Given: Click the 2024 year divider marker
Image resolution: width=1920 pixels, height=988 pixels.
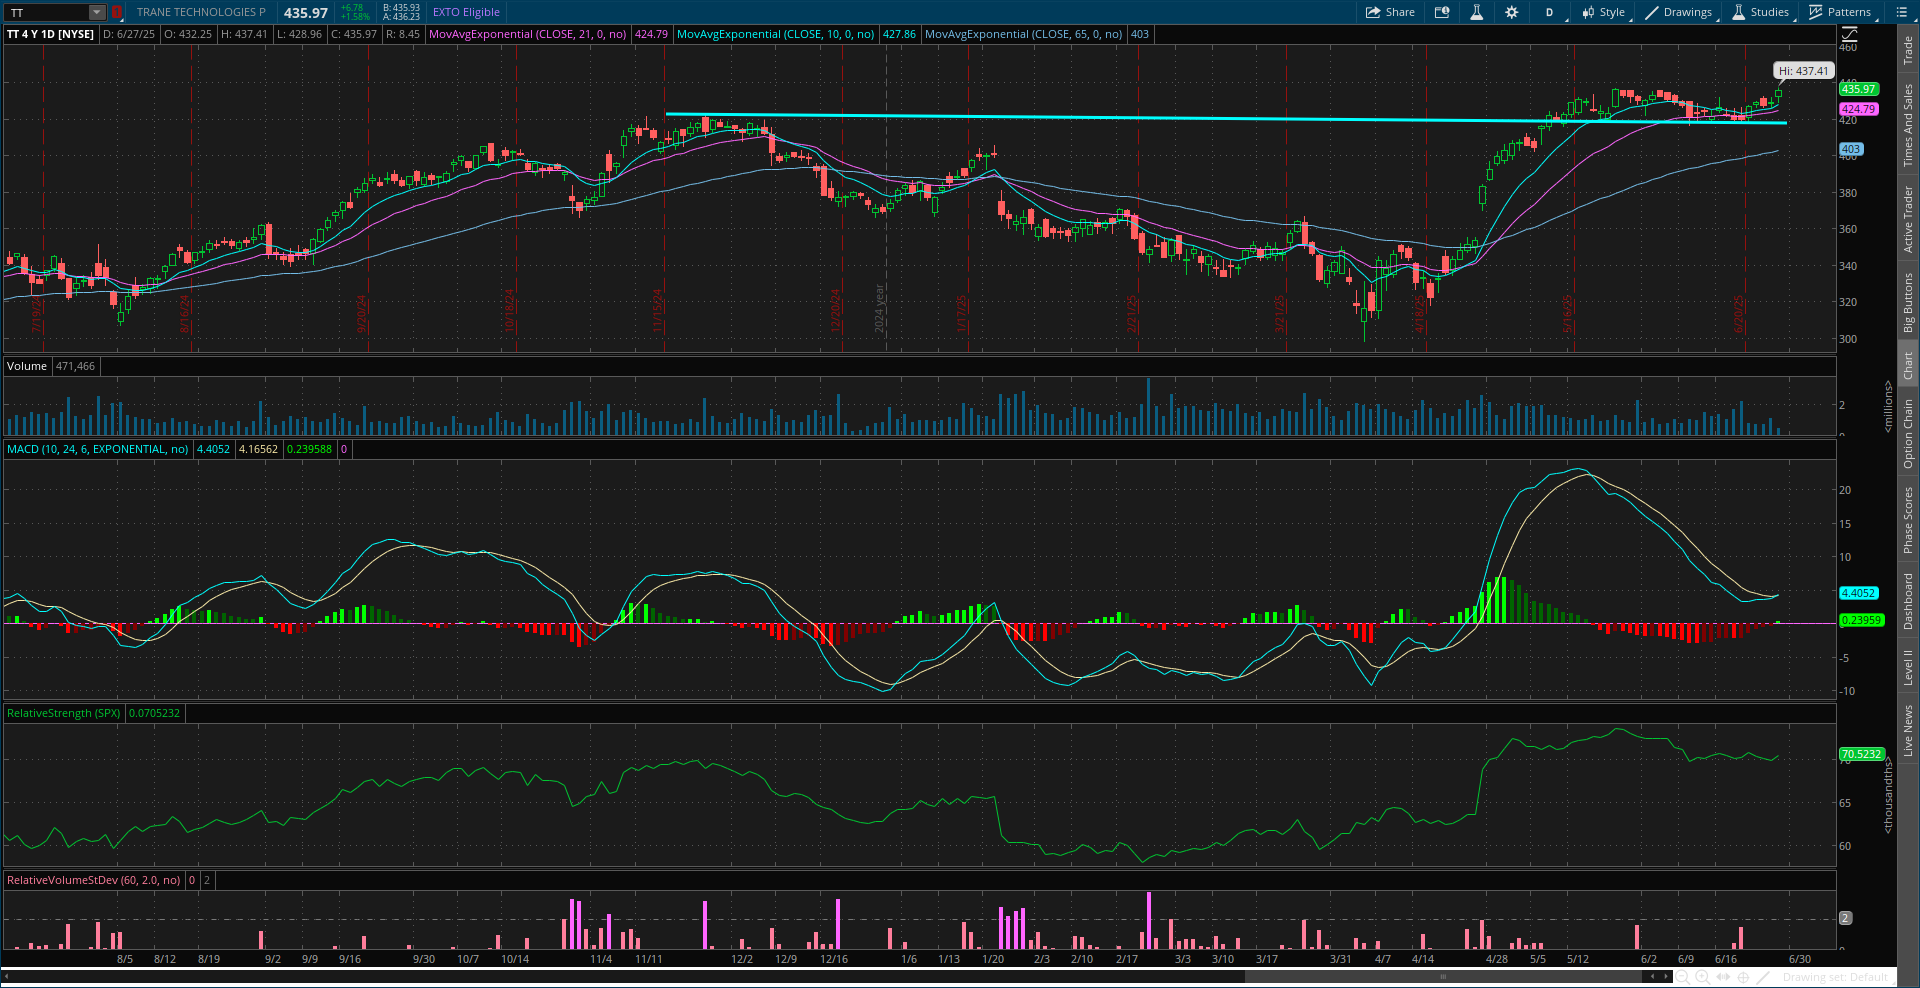Looking at the screenshot, I should coord(879,308).
